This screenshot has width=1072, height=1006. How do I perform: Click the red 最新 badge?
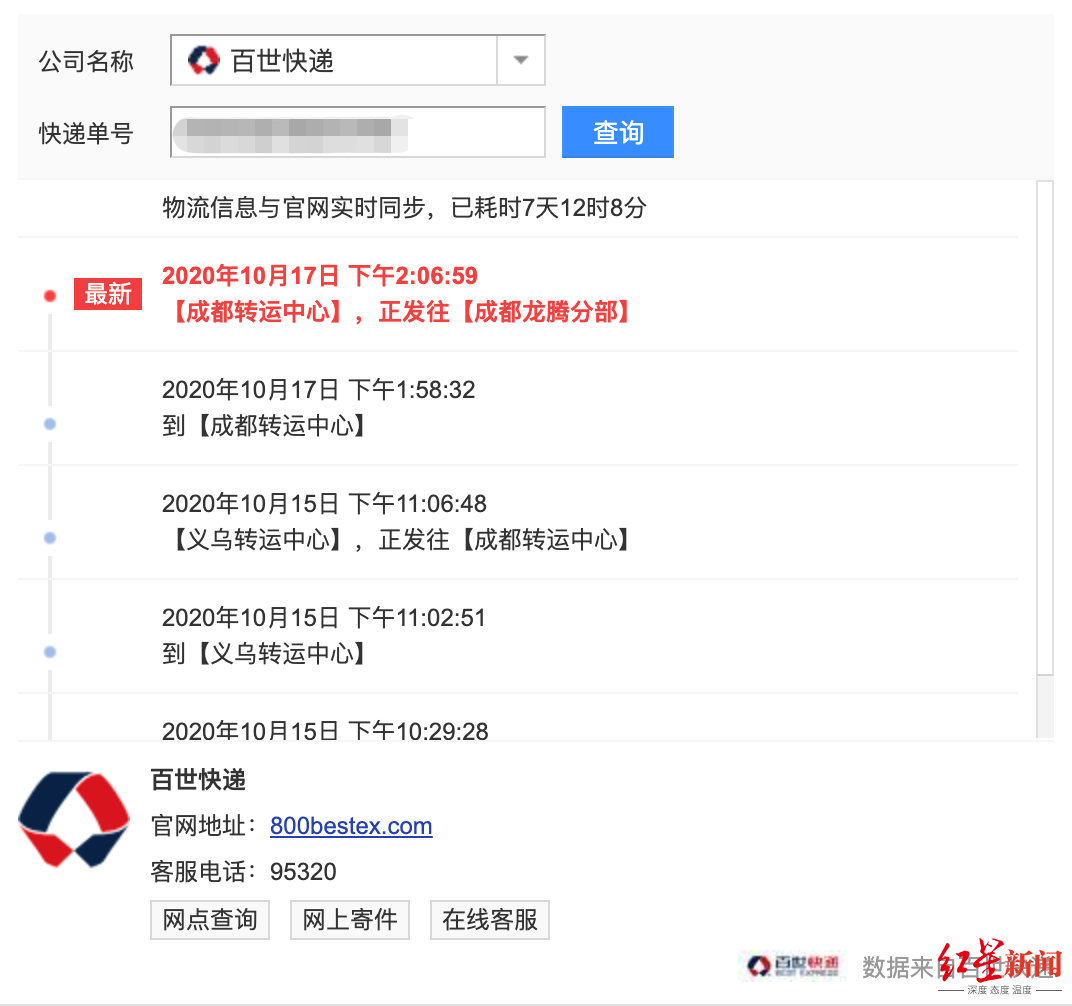click(108, 294)
